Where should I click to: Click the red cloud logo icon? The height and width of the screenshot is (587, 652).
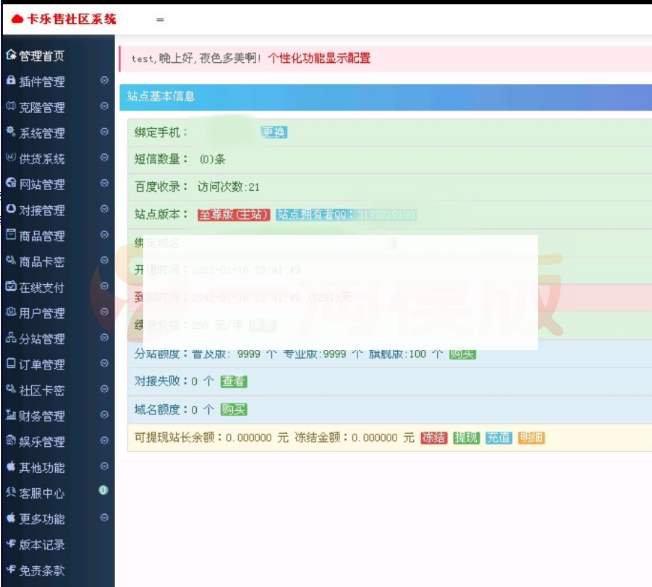pos(17,19)
